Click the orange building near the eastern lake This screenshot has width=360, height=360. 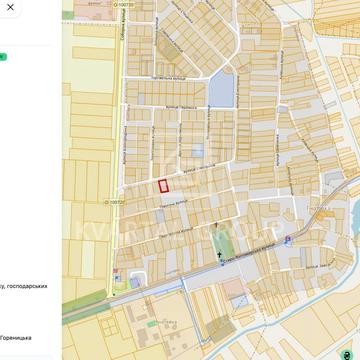tap(324, 214)
